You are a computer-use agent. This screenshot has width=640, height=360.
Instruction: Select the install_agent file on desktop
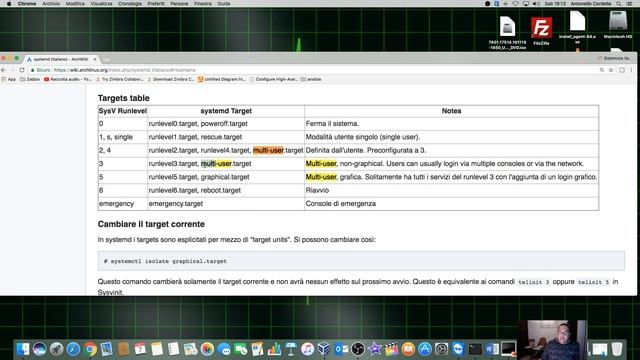(577, 27)
